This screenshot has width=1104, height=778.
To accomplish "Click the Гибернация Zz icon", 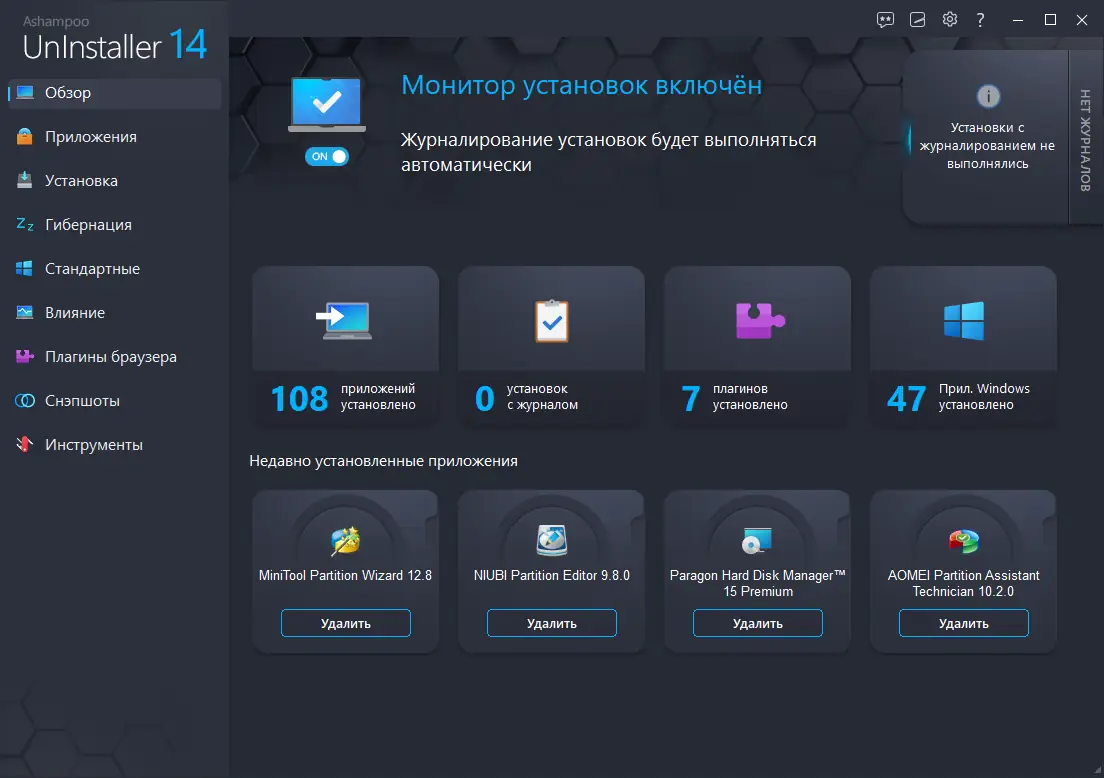I will (25, 225).
